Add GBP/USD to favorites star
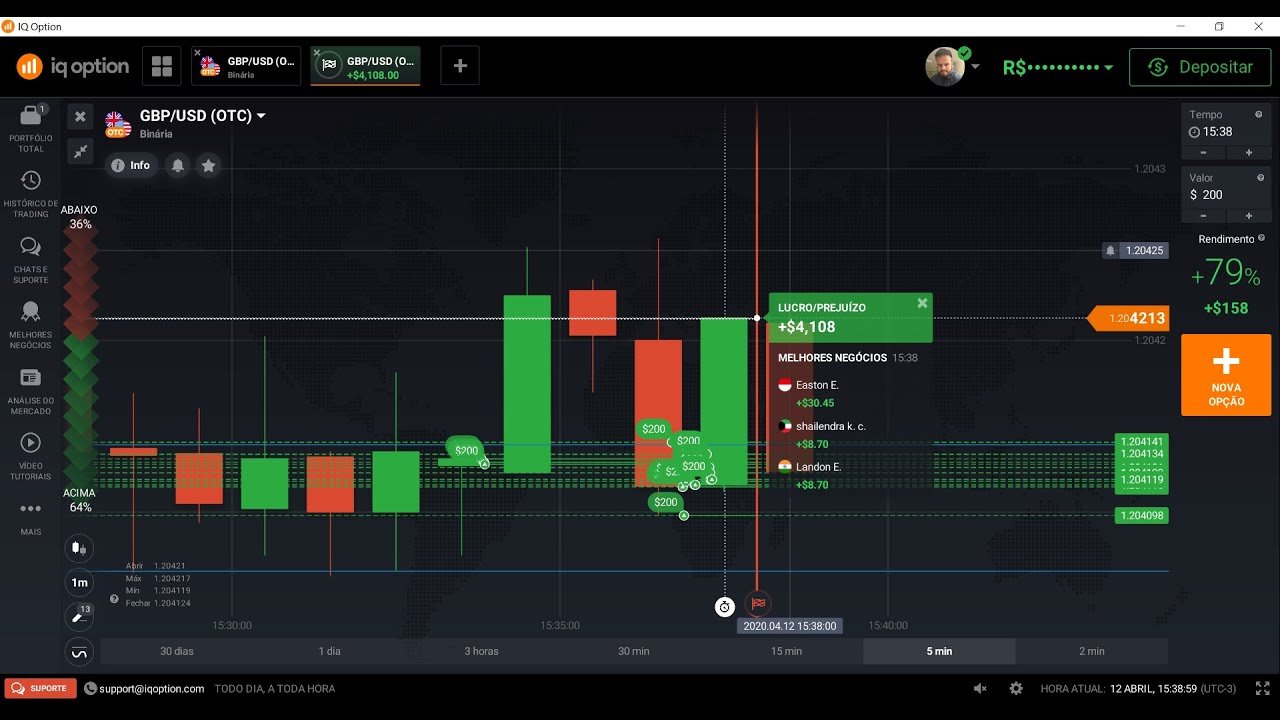 (208, 166)
